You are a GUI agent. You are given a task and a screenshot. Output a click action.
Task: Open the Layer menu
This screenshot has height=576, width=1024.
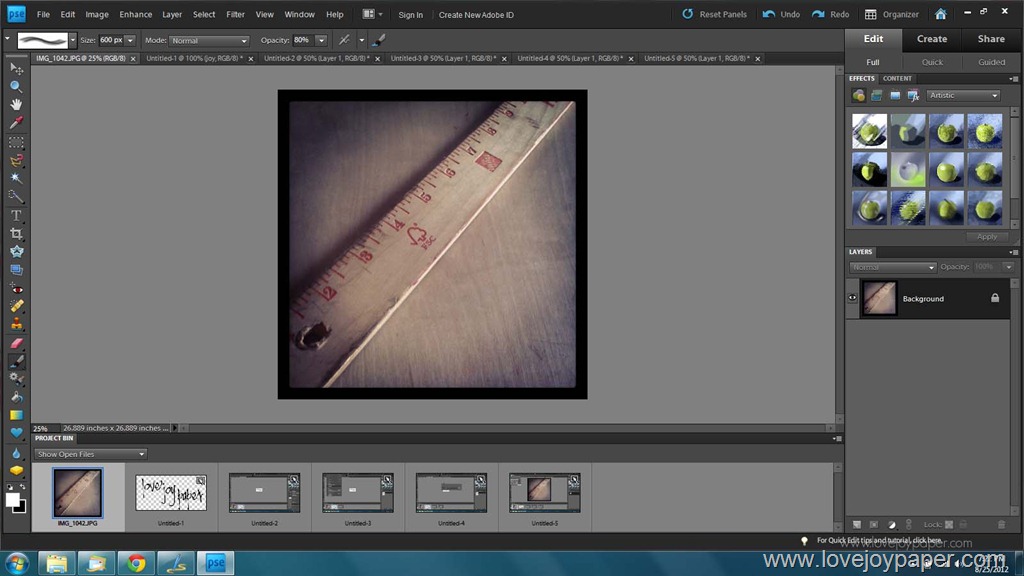point(172,14)
